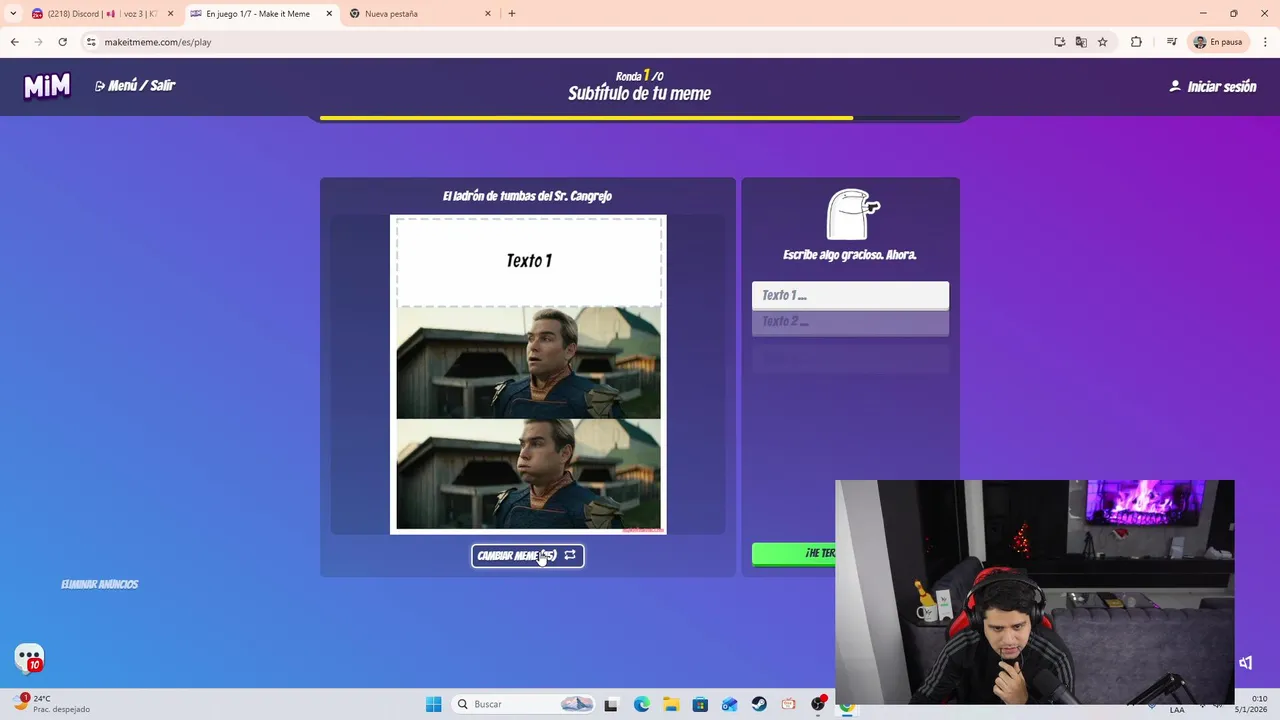Click the MiM logo
1280x720 pixels.
pos(47,86)
